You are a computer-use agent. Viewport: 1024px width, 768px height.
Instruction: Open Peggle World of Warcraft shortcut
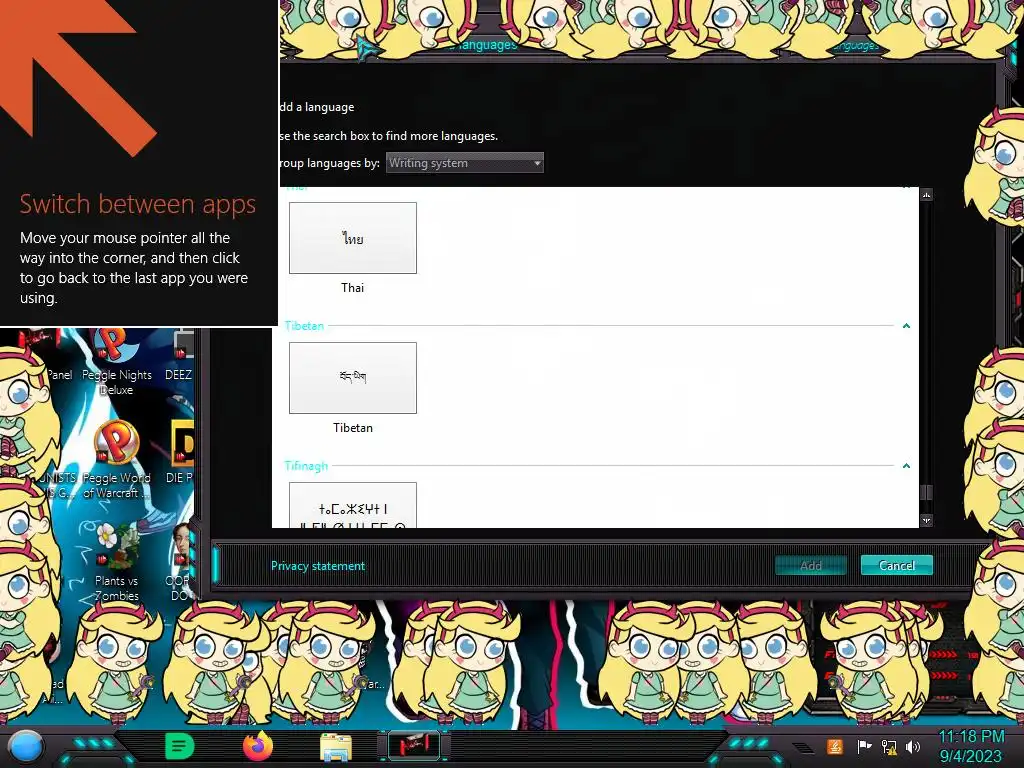coord(116,460)
